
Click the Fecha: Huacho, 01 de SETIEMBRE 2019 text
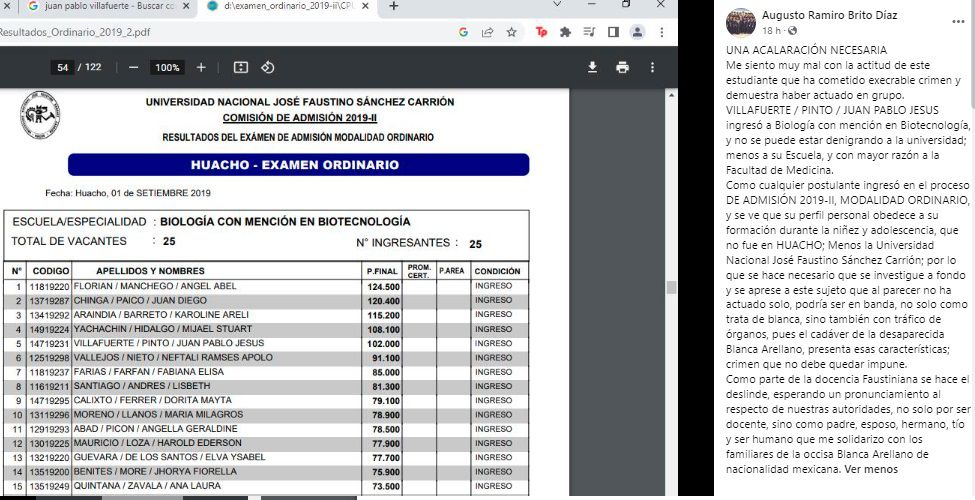point(127,193)
